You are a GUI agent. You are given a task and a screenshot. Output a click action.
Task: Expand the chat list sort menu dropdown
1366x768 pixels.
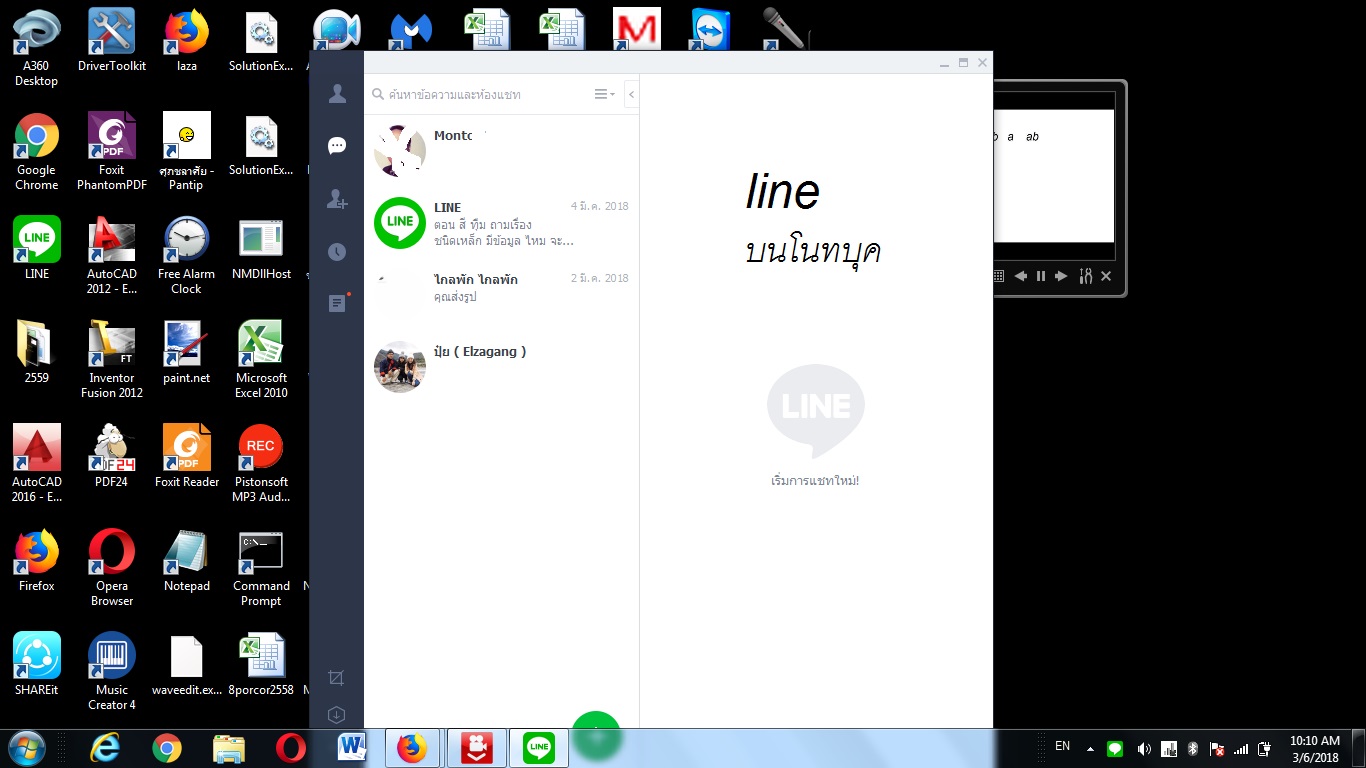[605, 94]
